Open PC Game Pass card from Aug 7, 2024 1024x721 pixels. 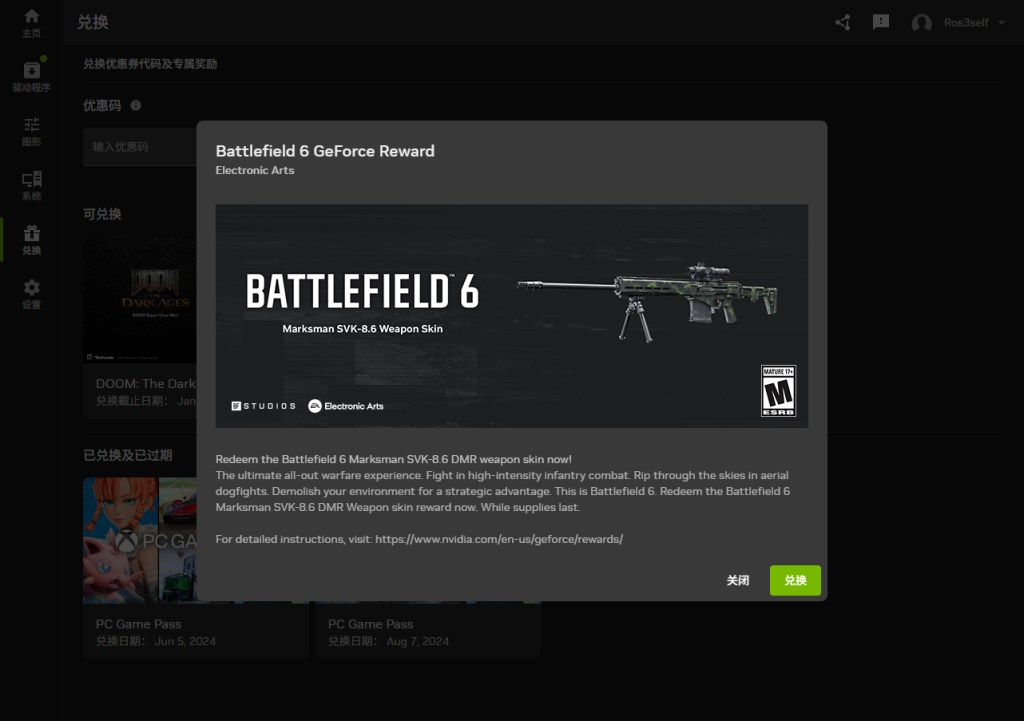[428, 632]
